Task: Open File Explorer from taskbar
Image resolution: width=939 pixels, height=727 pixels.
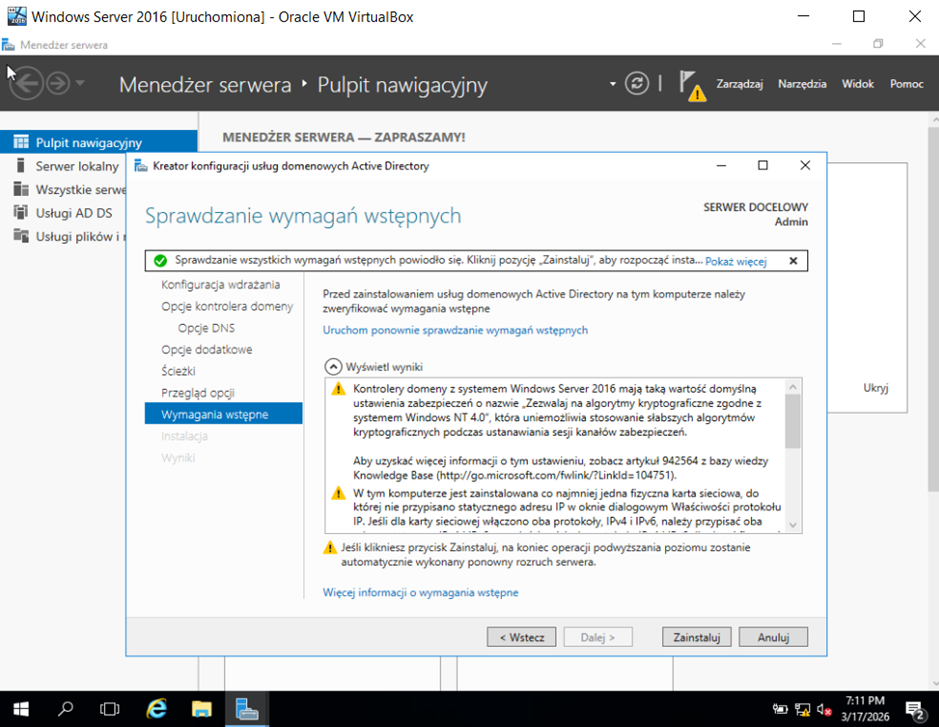Action: coord(201,709)
